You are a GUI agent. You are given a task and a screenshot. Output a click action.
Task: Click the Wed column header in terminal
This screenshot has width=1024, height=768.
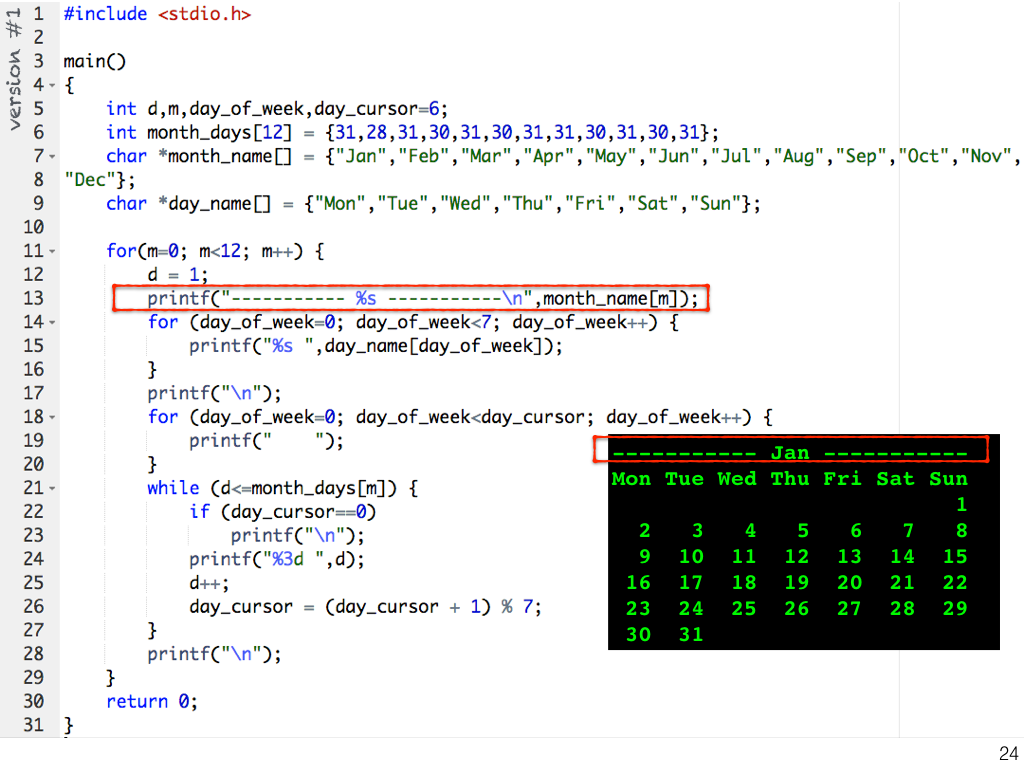click(x=737, y=479)
